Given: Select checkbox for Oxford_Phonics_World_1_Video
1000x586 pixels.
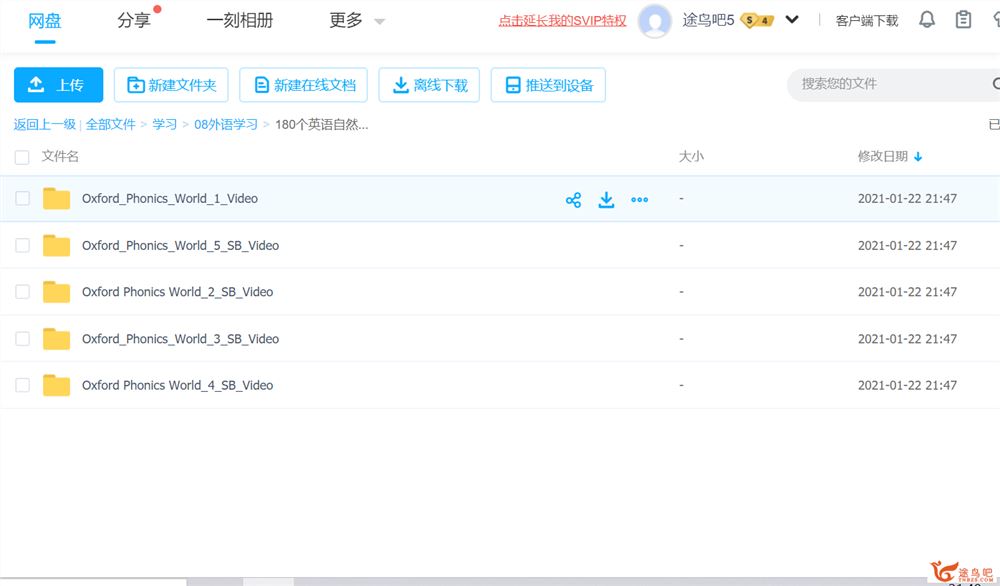Looking at the screenshot, I should click(x=22, y=198).
